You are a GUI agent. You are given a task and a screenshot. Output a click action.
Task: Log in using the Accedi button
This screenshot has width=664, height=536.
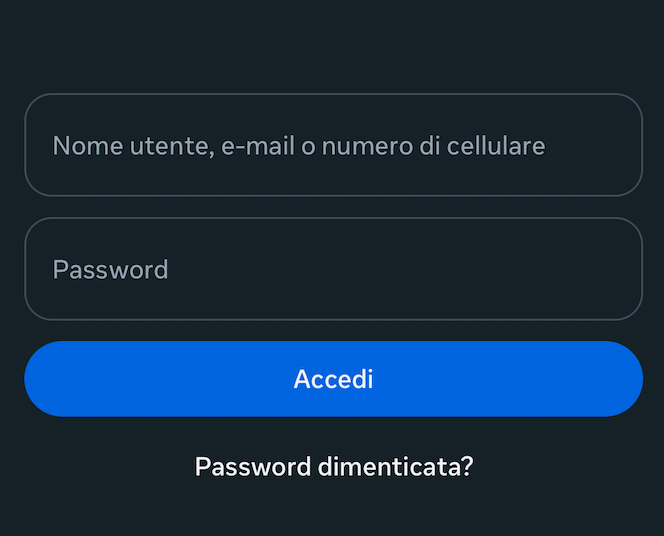[333, 379]
